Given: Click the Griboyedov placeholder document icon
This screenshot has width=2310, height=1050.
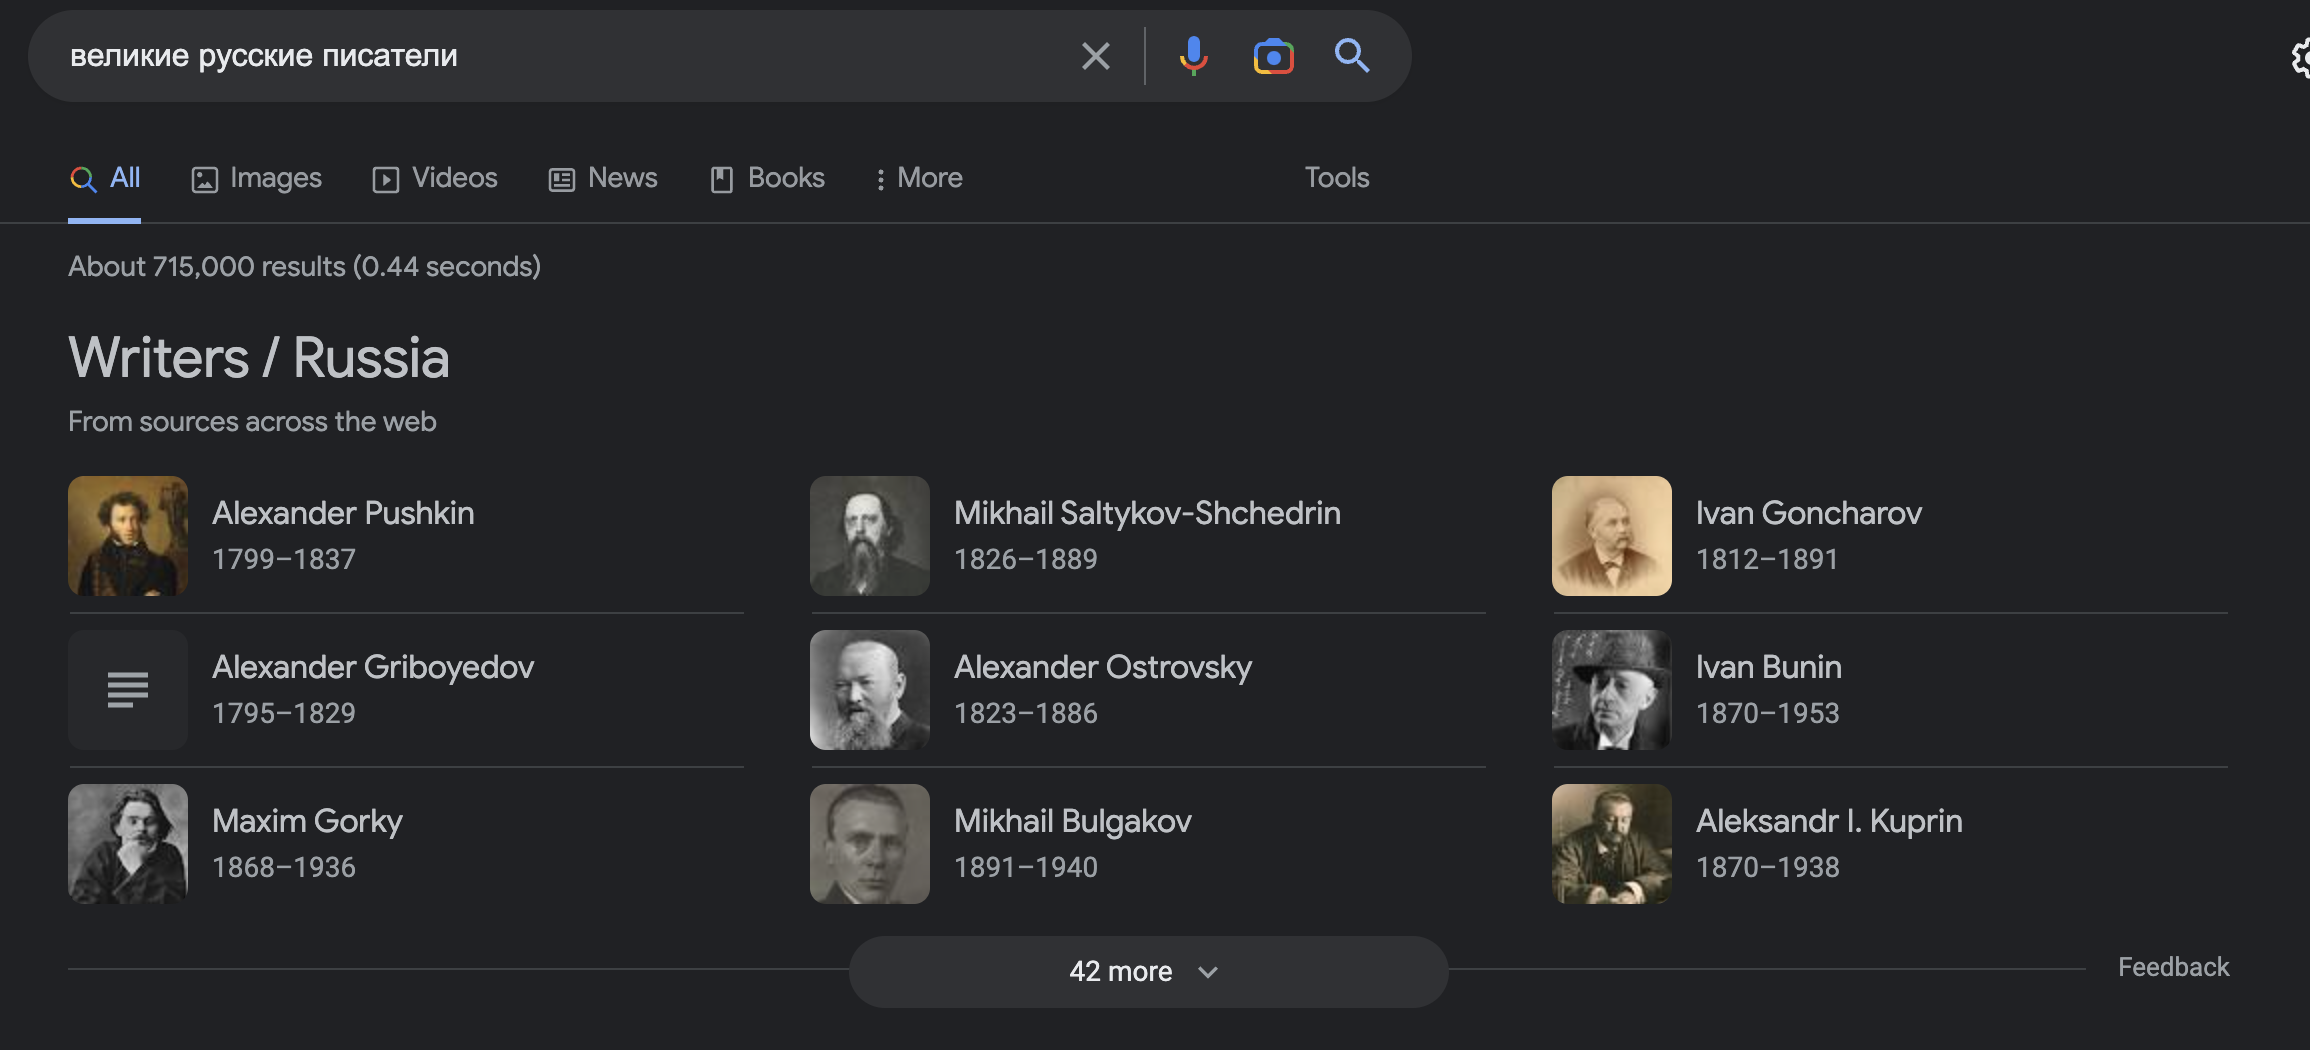Looking at the screenshot, I should [128, 690].
